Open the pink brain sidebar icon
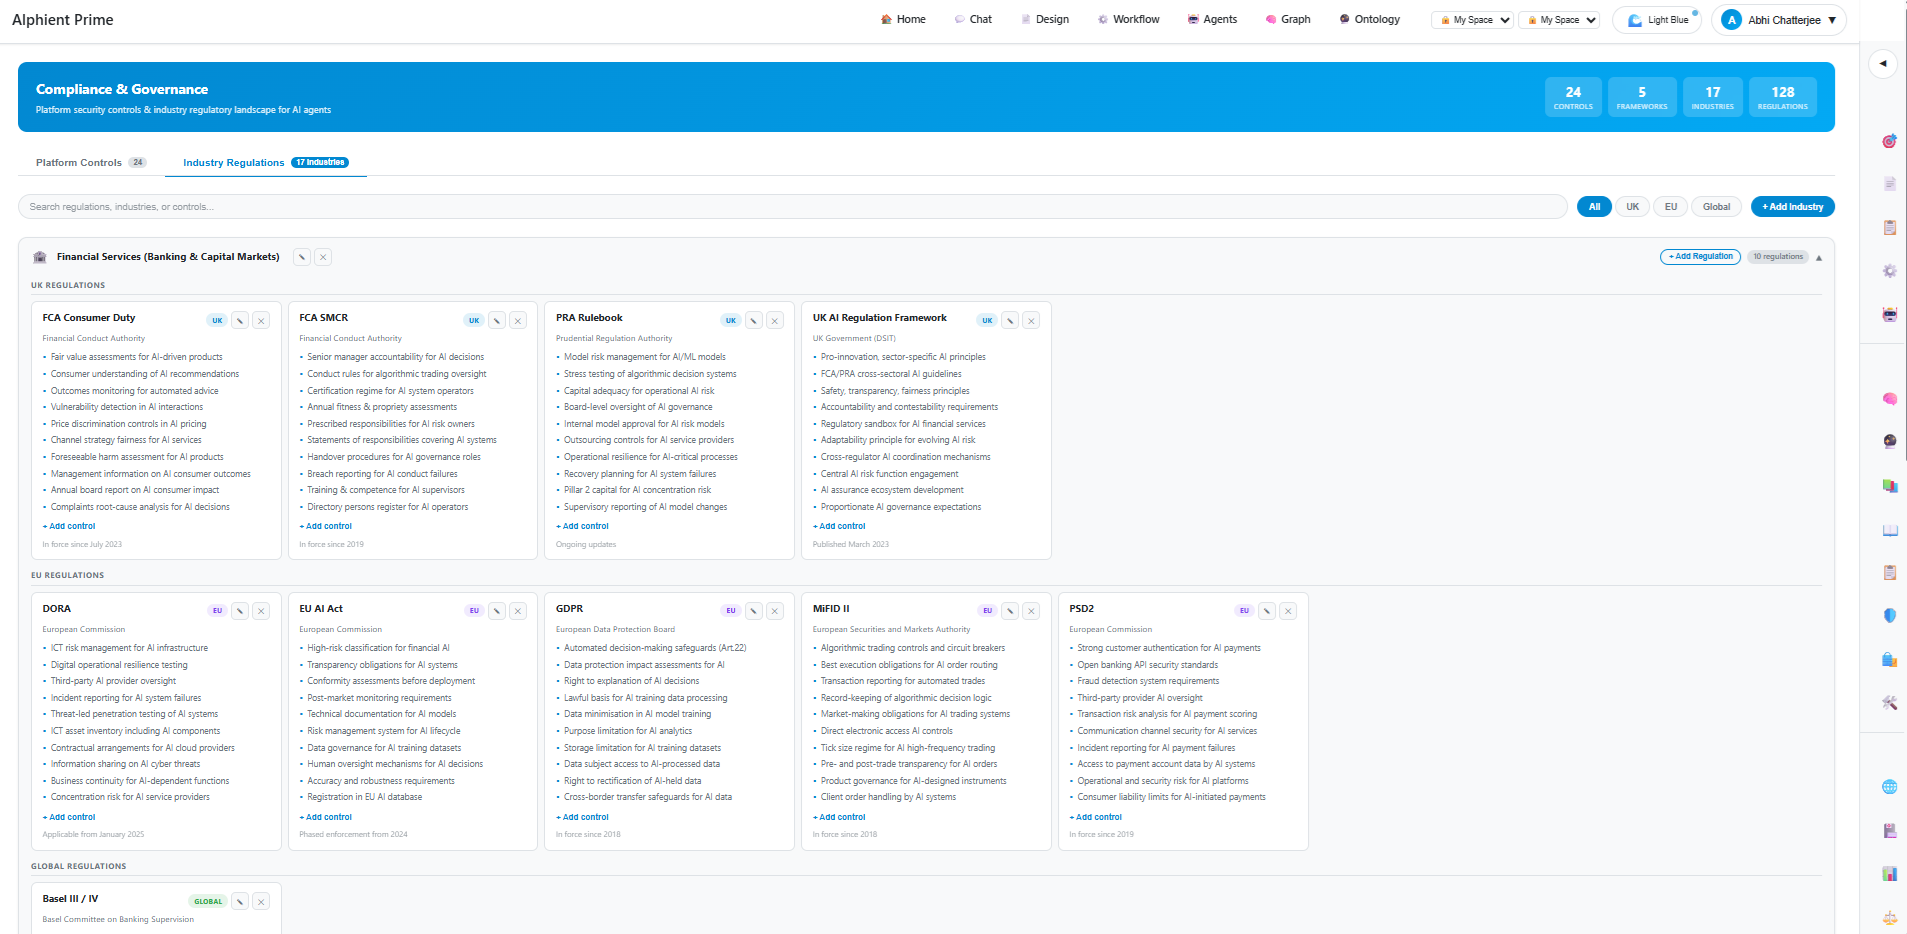 1889,399
